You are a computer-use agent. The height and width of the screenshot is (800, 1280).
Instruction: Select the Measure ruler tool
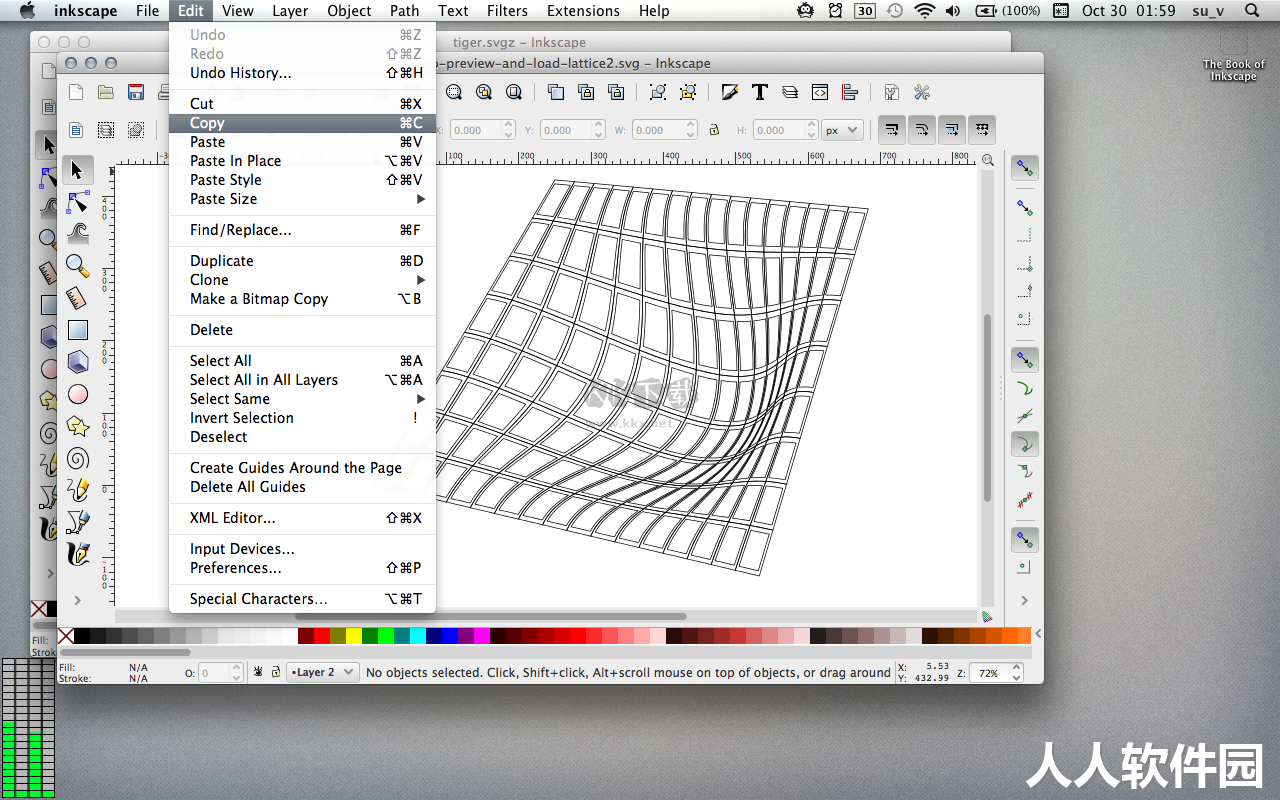coord(77,298)
